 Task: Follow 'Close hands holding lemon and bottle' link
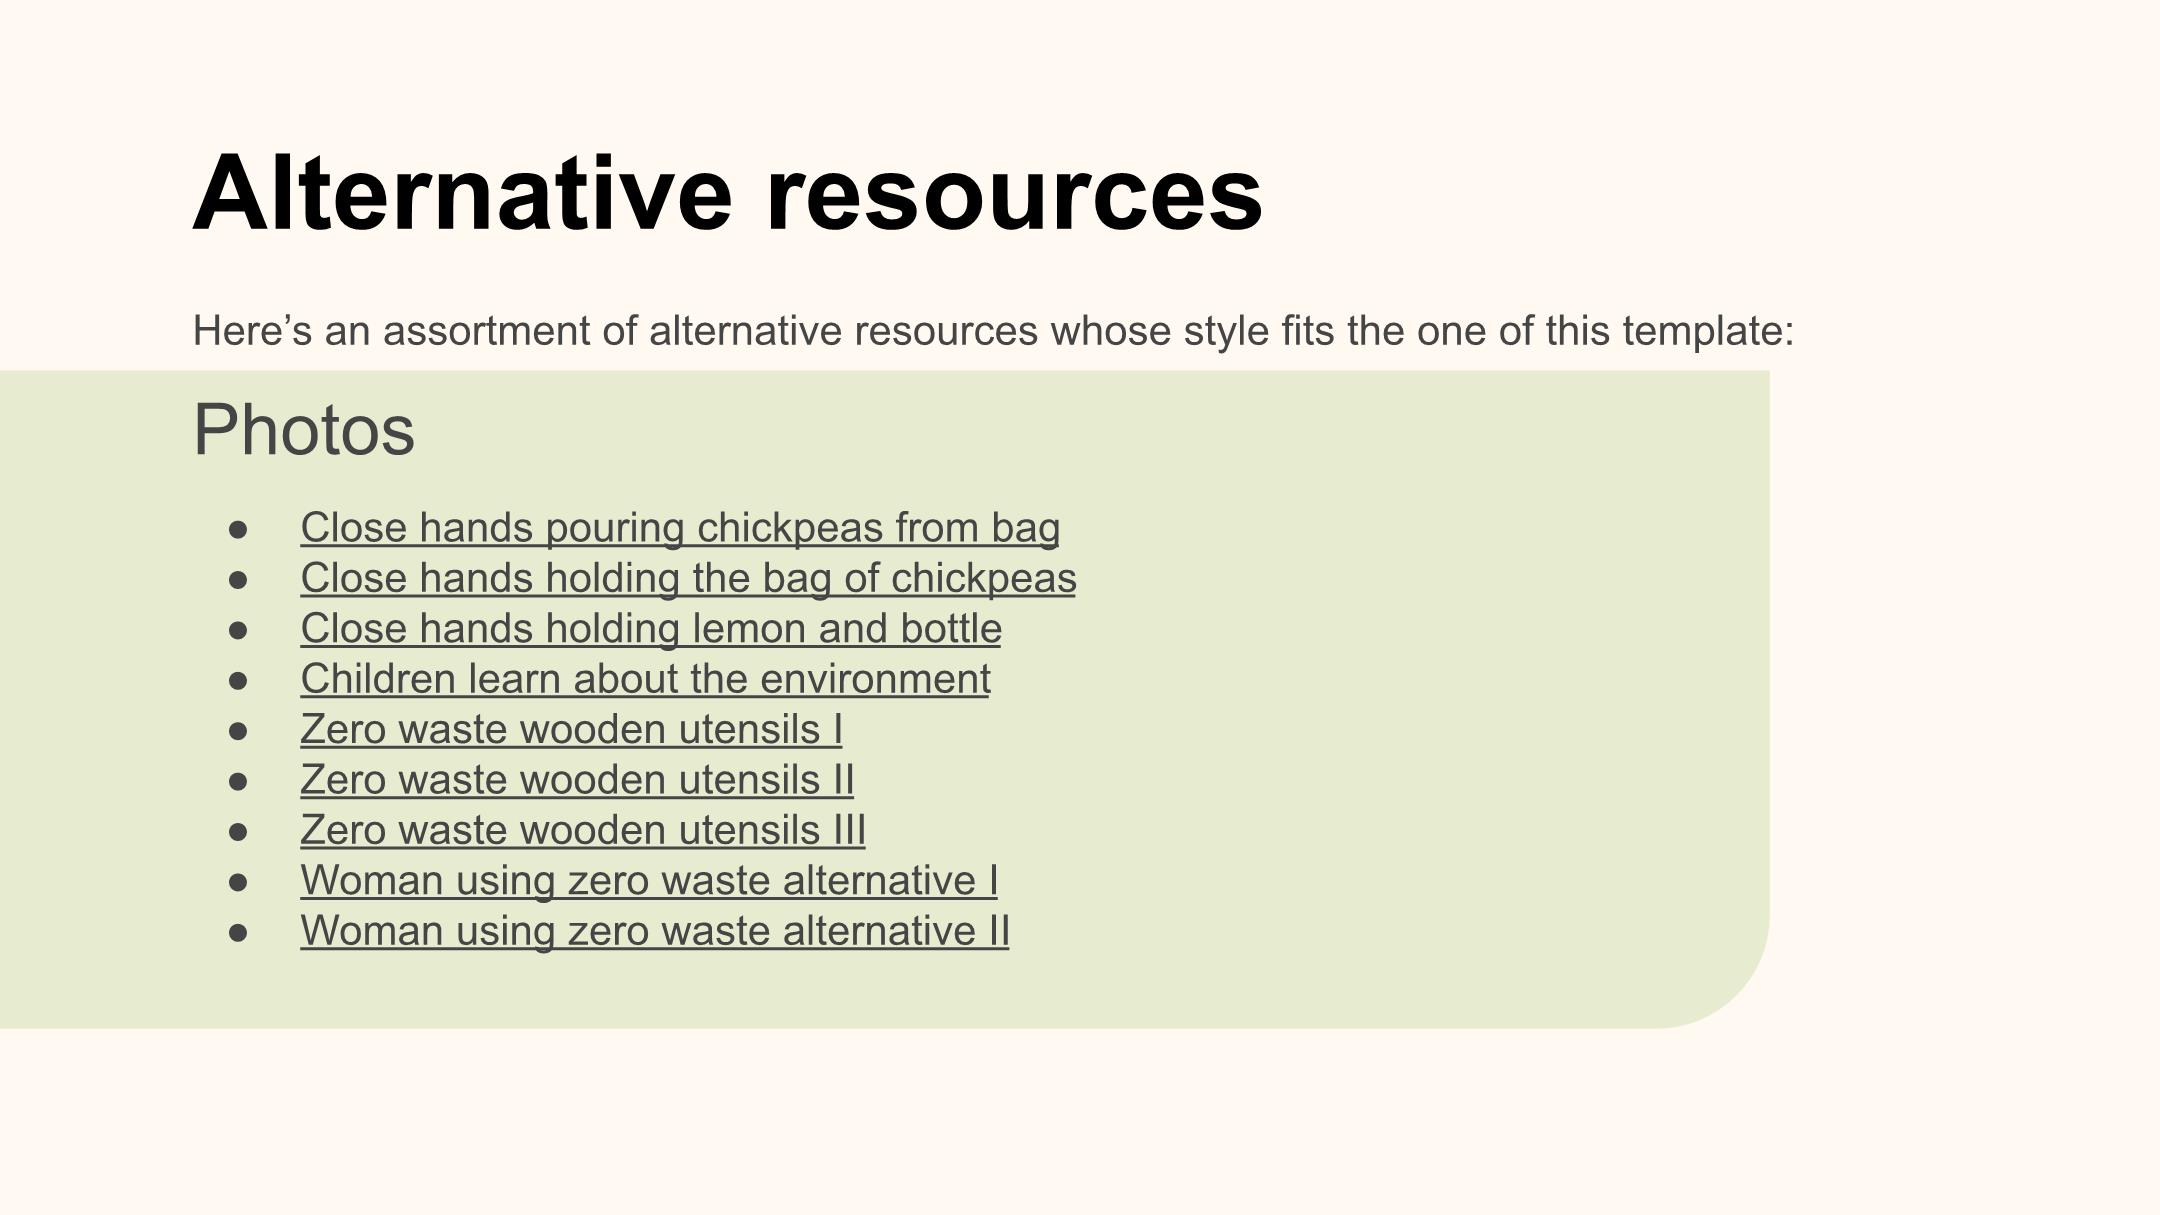click(651, 628)
